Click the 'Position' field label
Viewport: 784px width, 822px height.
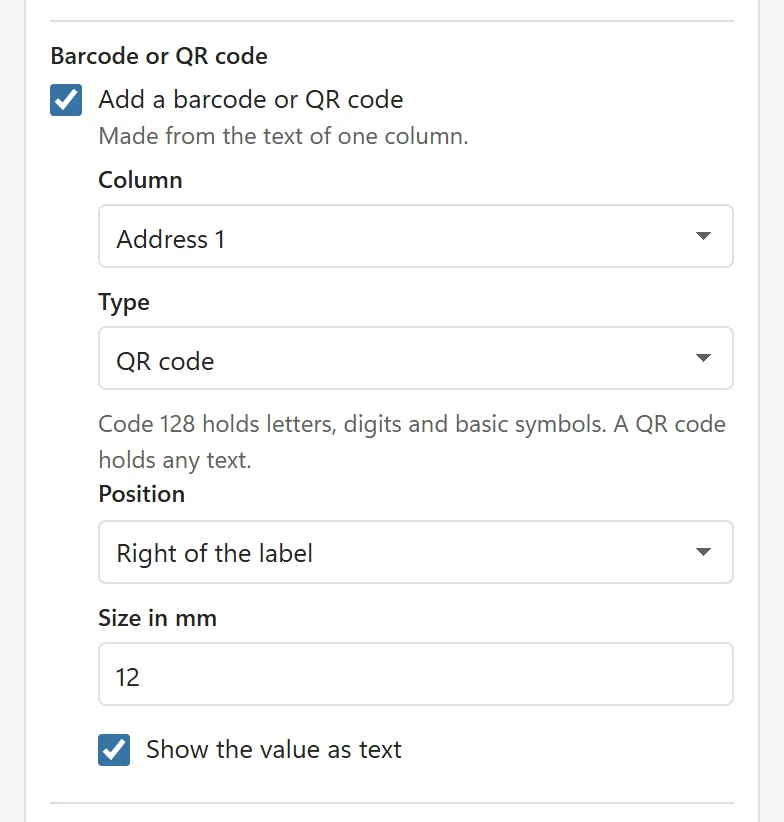coord(141,494)
